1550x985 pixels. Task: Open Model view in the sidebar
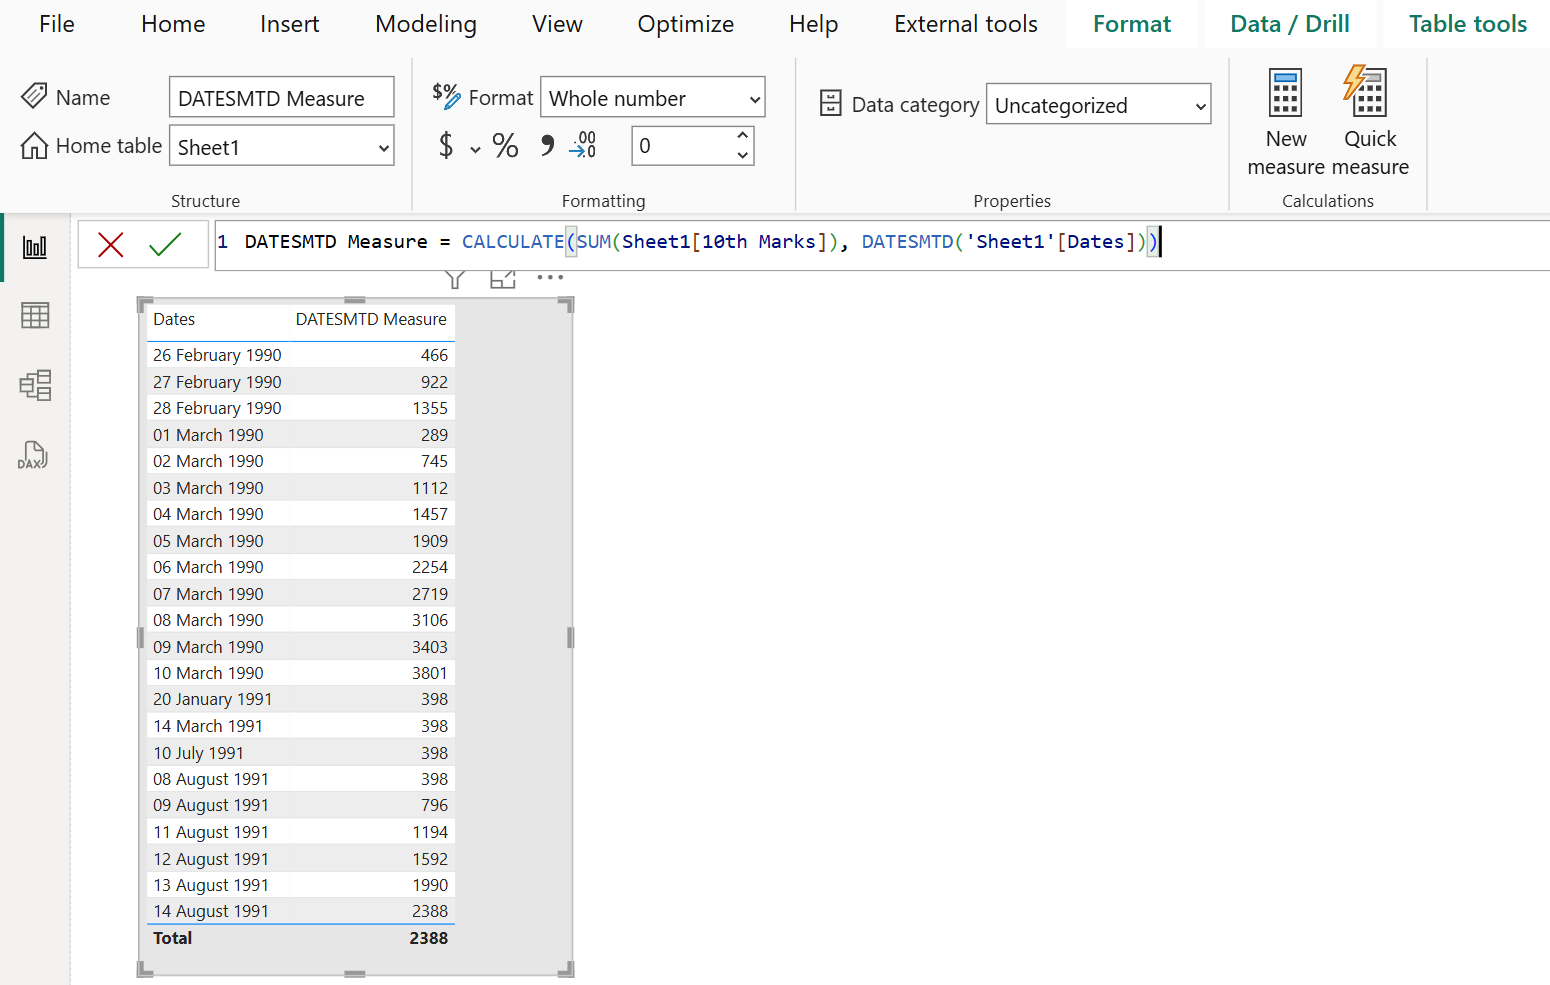coord(35,385)
